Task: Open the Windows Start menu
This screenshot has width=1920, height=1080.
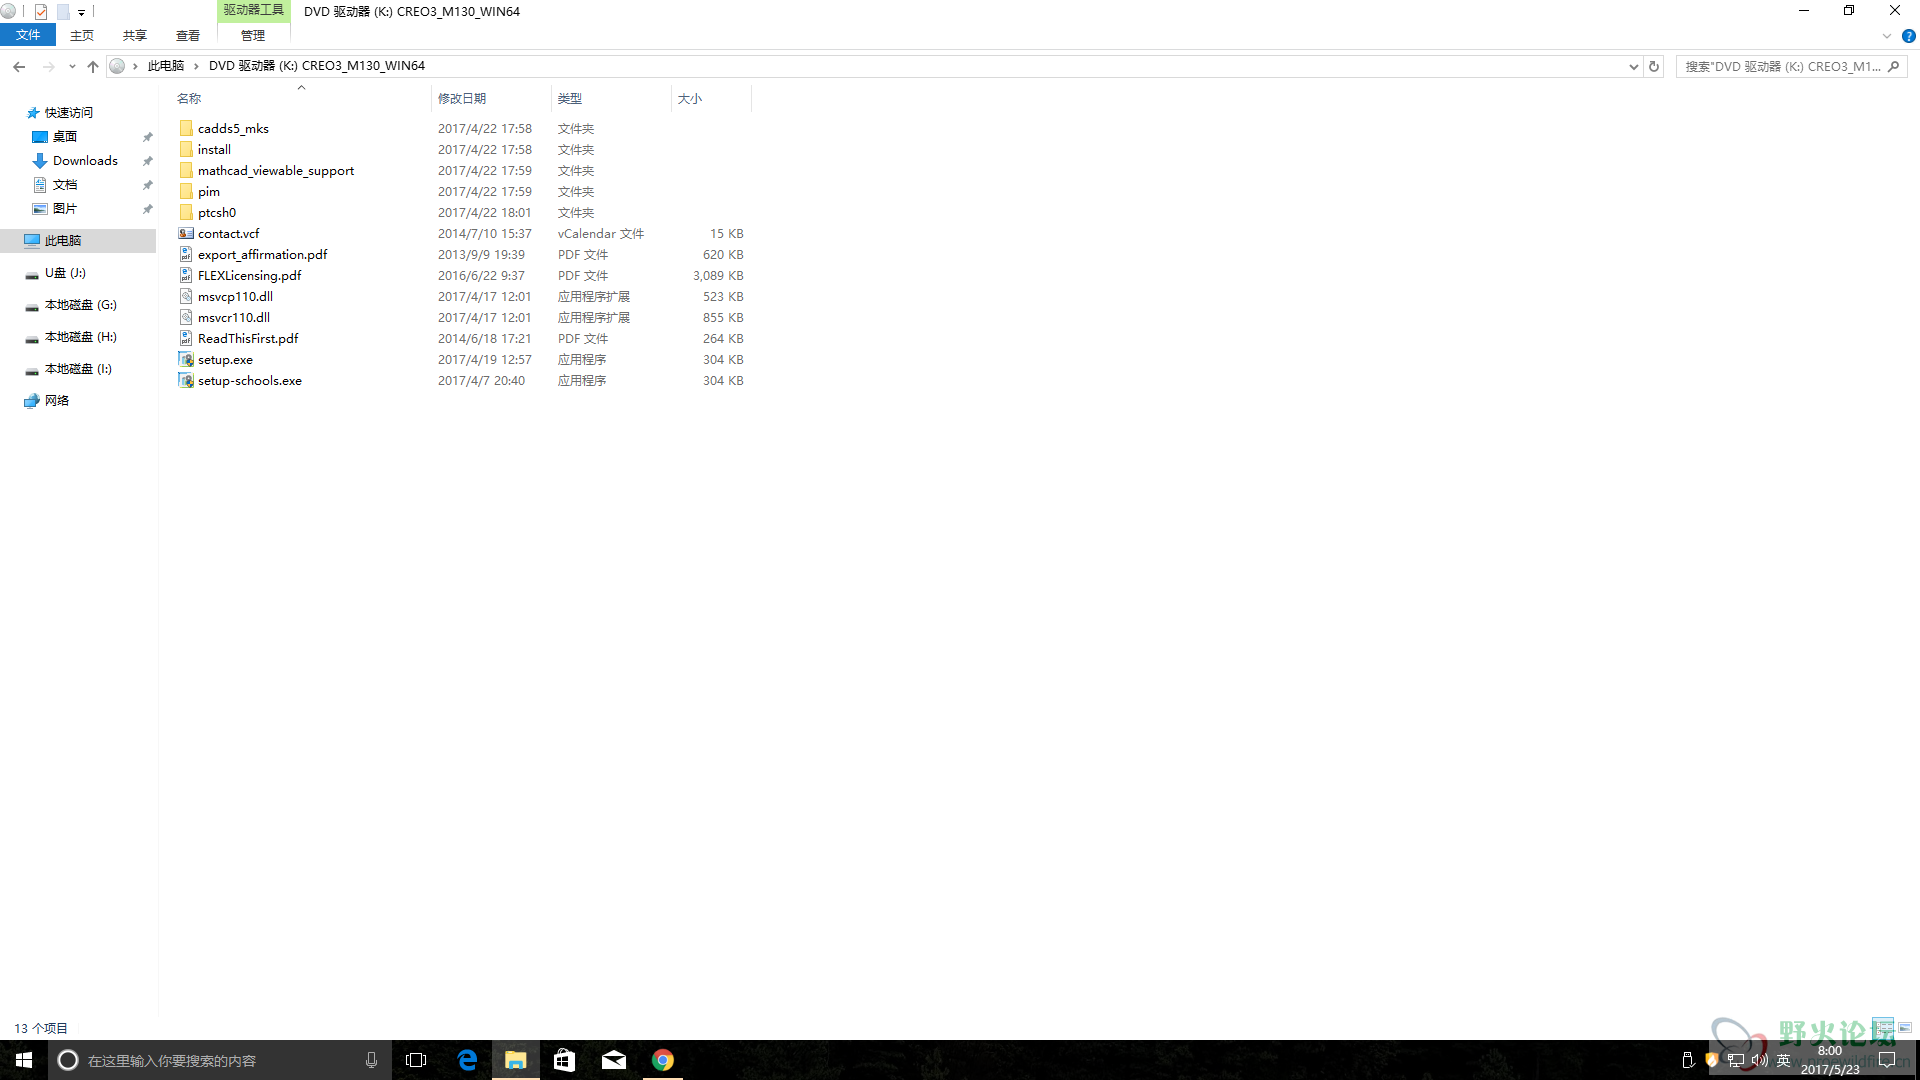Action: [24, 1060]
